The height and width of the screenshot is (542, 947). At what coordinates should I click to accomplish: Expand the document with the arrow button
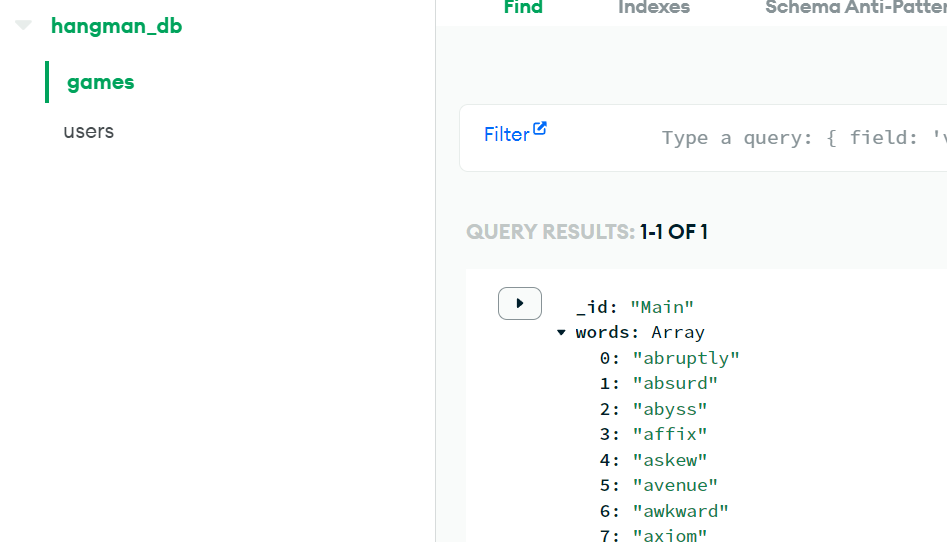pyautogui.click(x=519, y=303)
